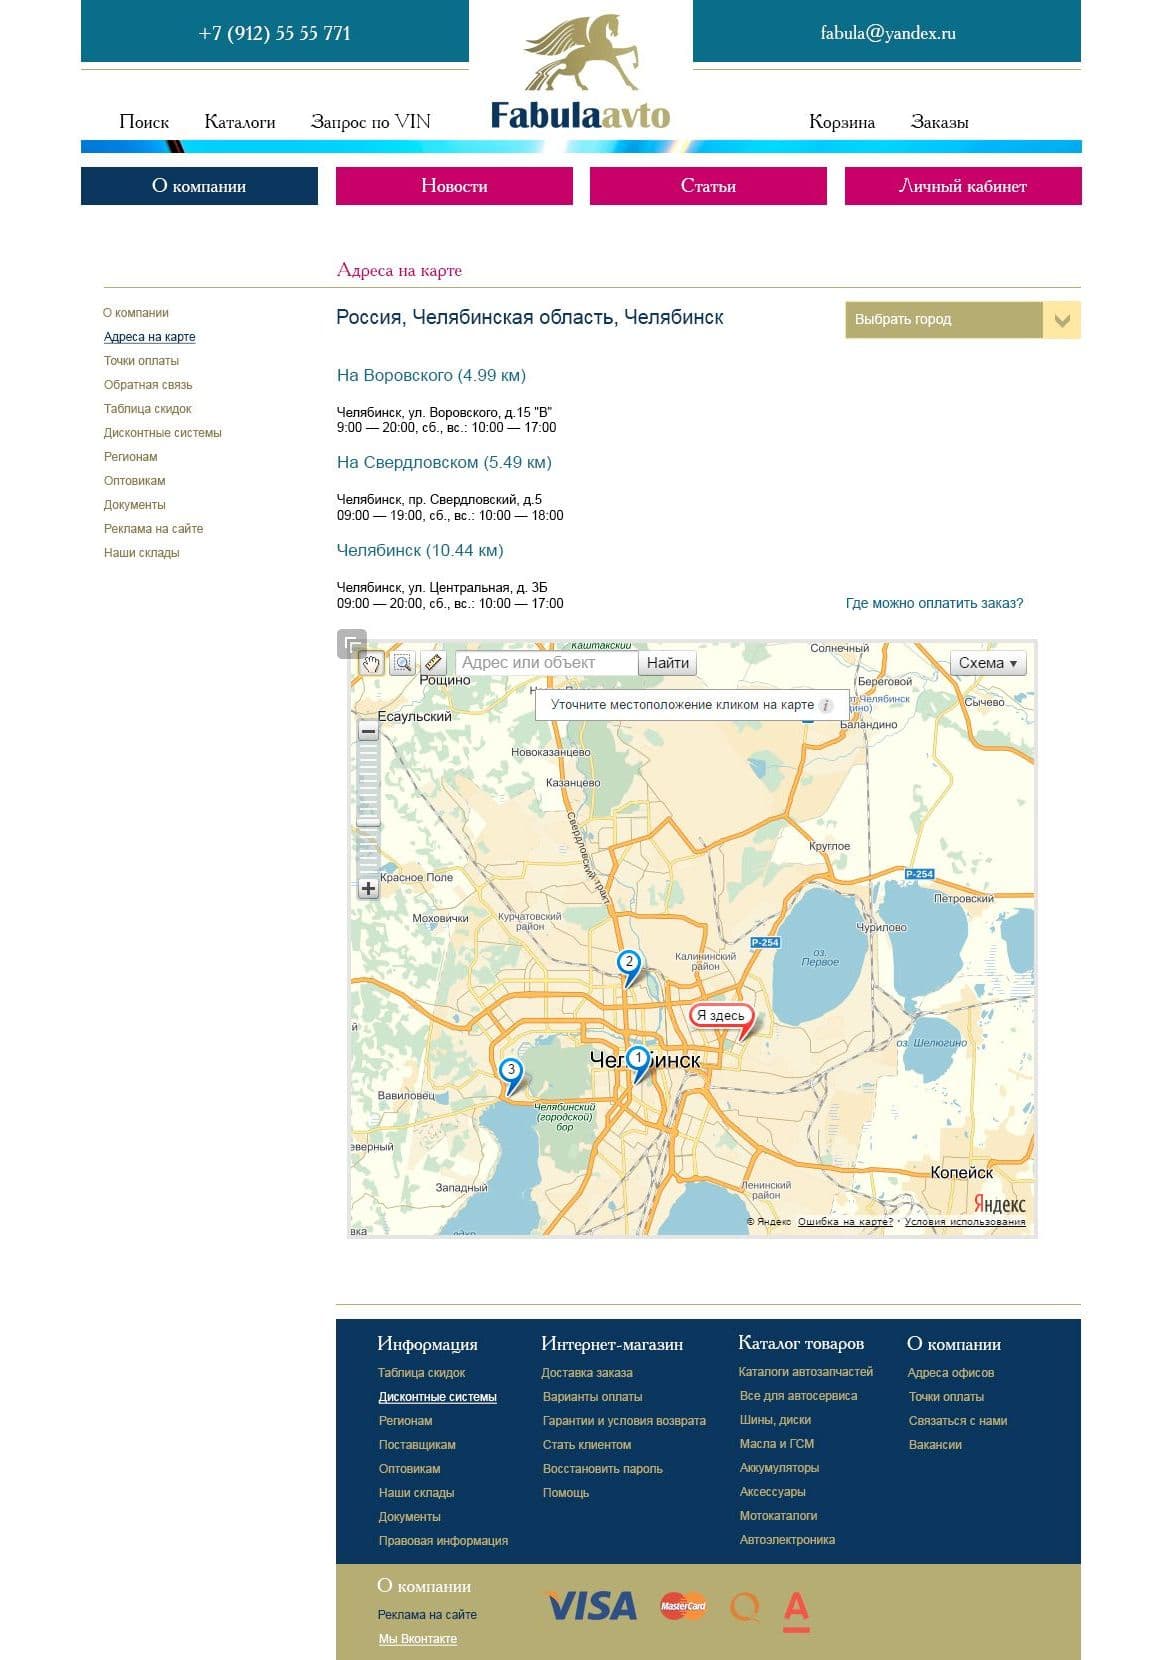Image resolution: width=1162 pixels, height=1660 pixels.
Task: Go to 'Каталоги' in top menu
Action: 240,122
